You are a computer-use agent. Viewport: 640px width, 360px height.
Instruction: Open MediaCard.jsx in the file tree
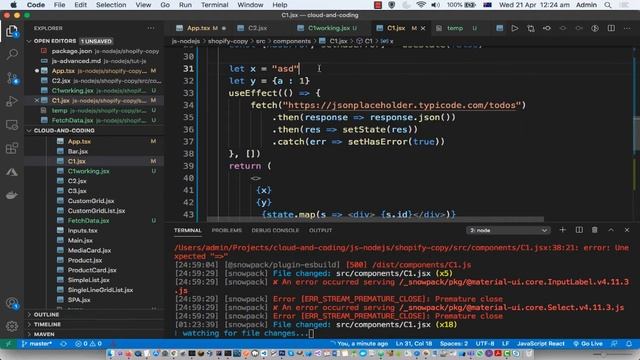(x=89, y=250)
